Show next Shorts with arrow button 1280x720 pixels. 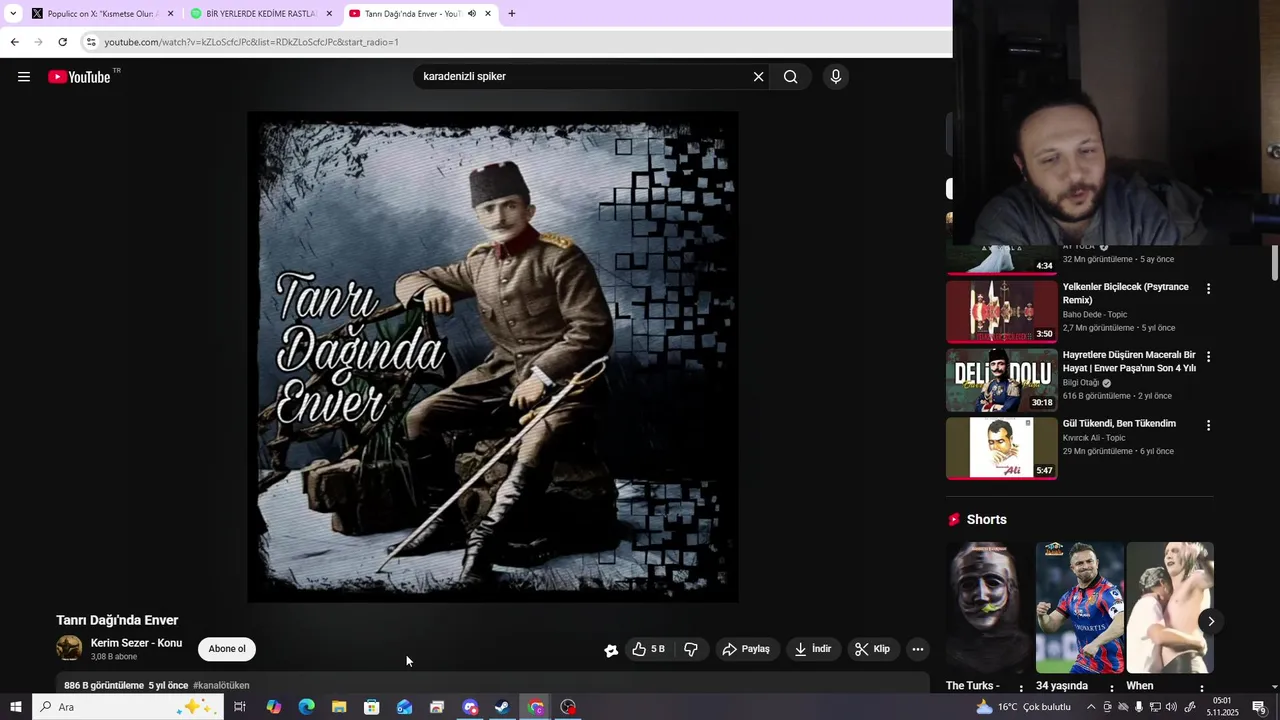click(1210, 621)
